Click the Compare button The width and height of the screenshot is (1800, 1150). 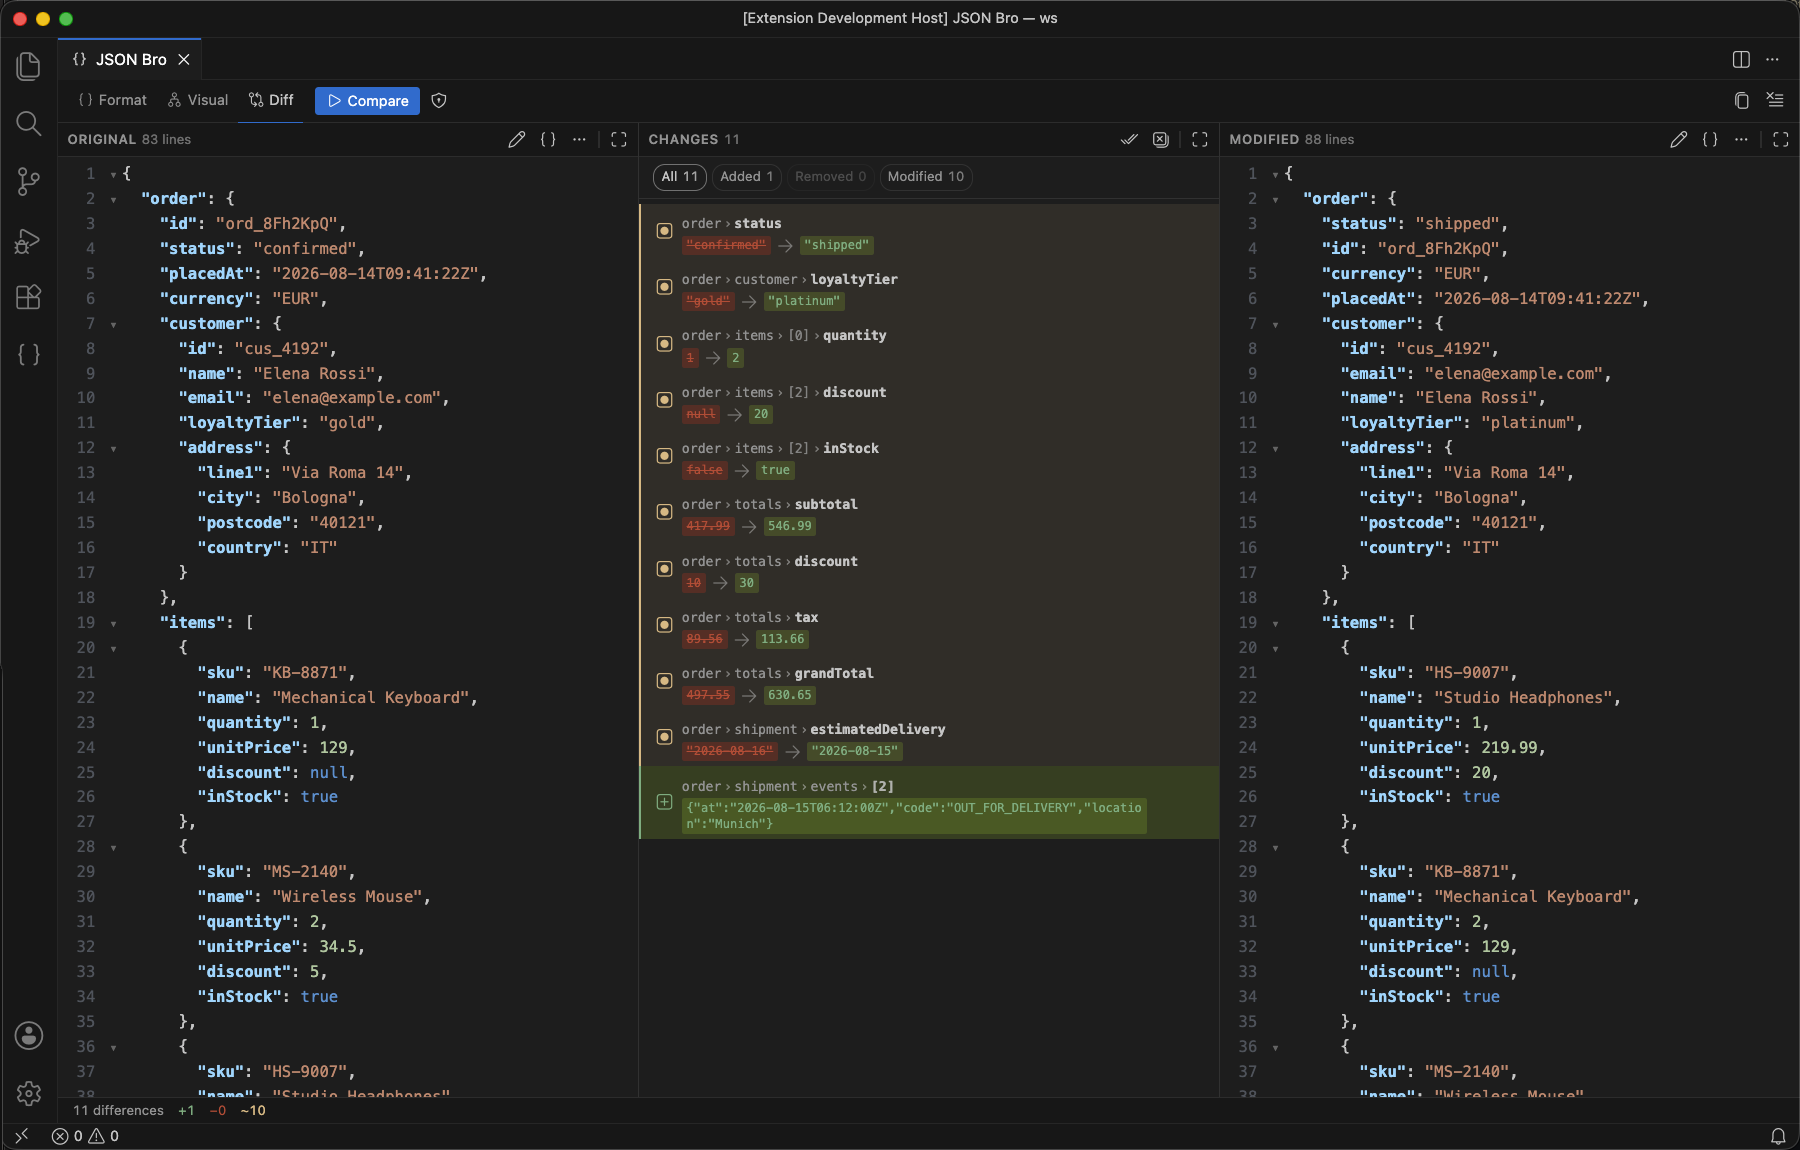(367, 101)
